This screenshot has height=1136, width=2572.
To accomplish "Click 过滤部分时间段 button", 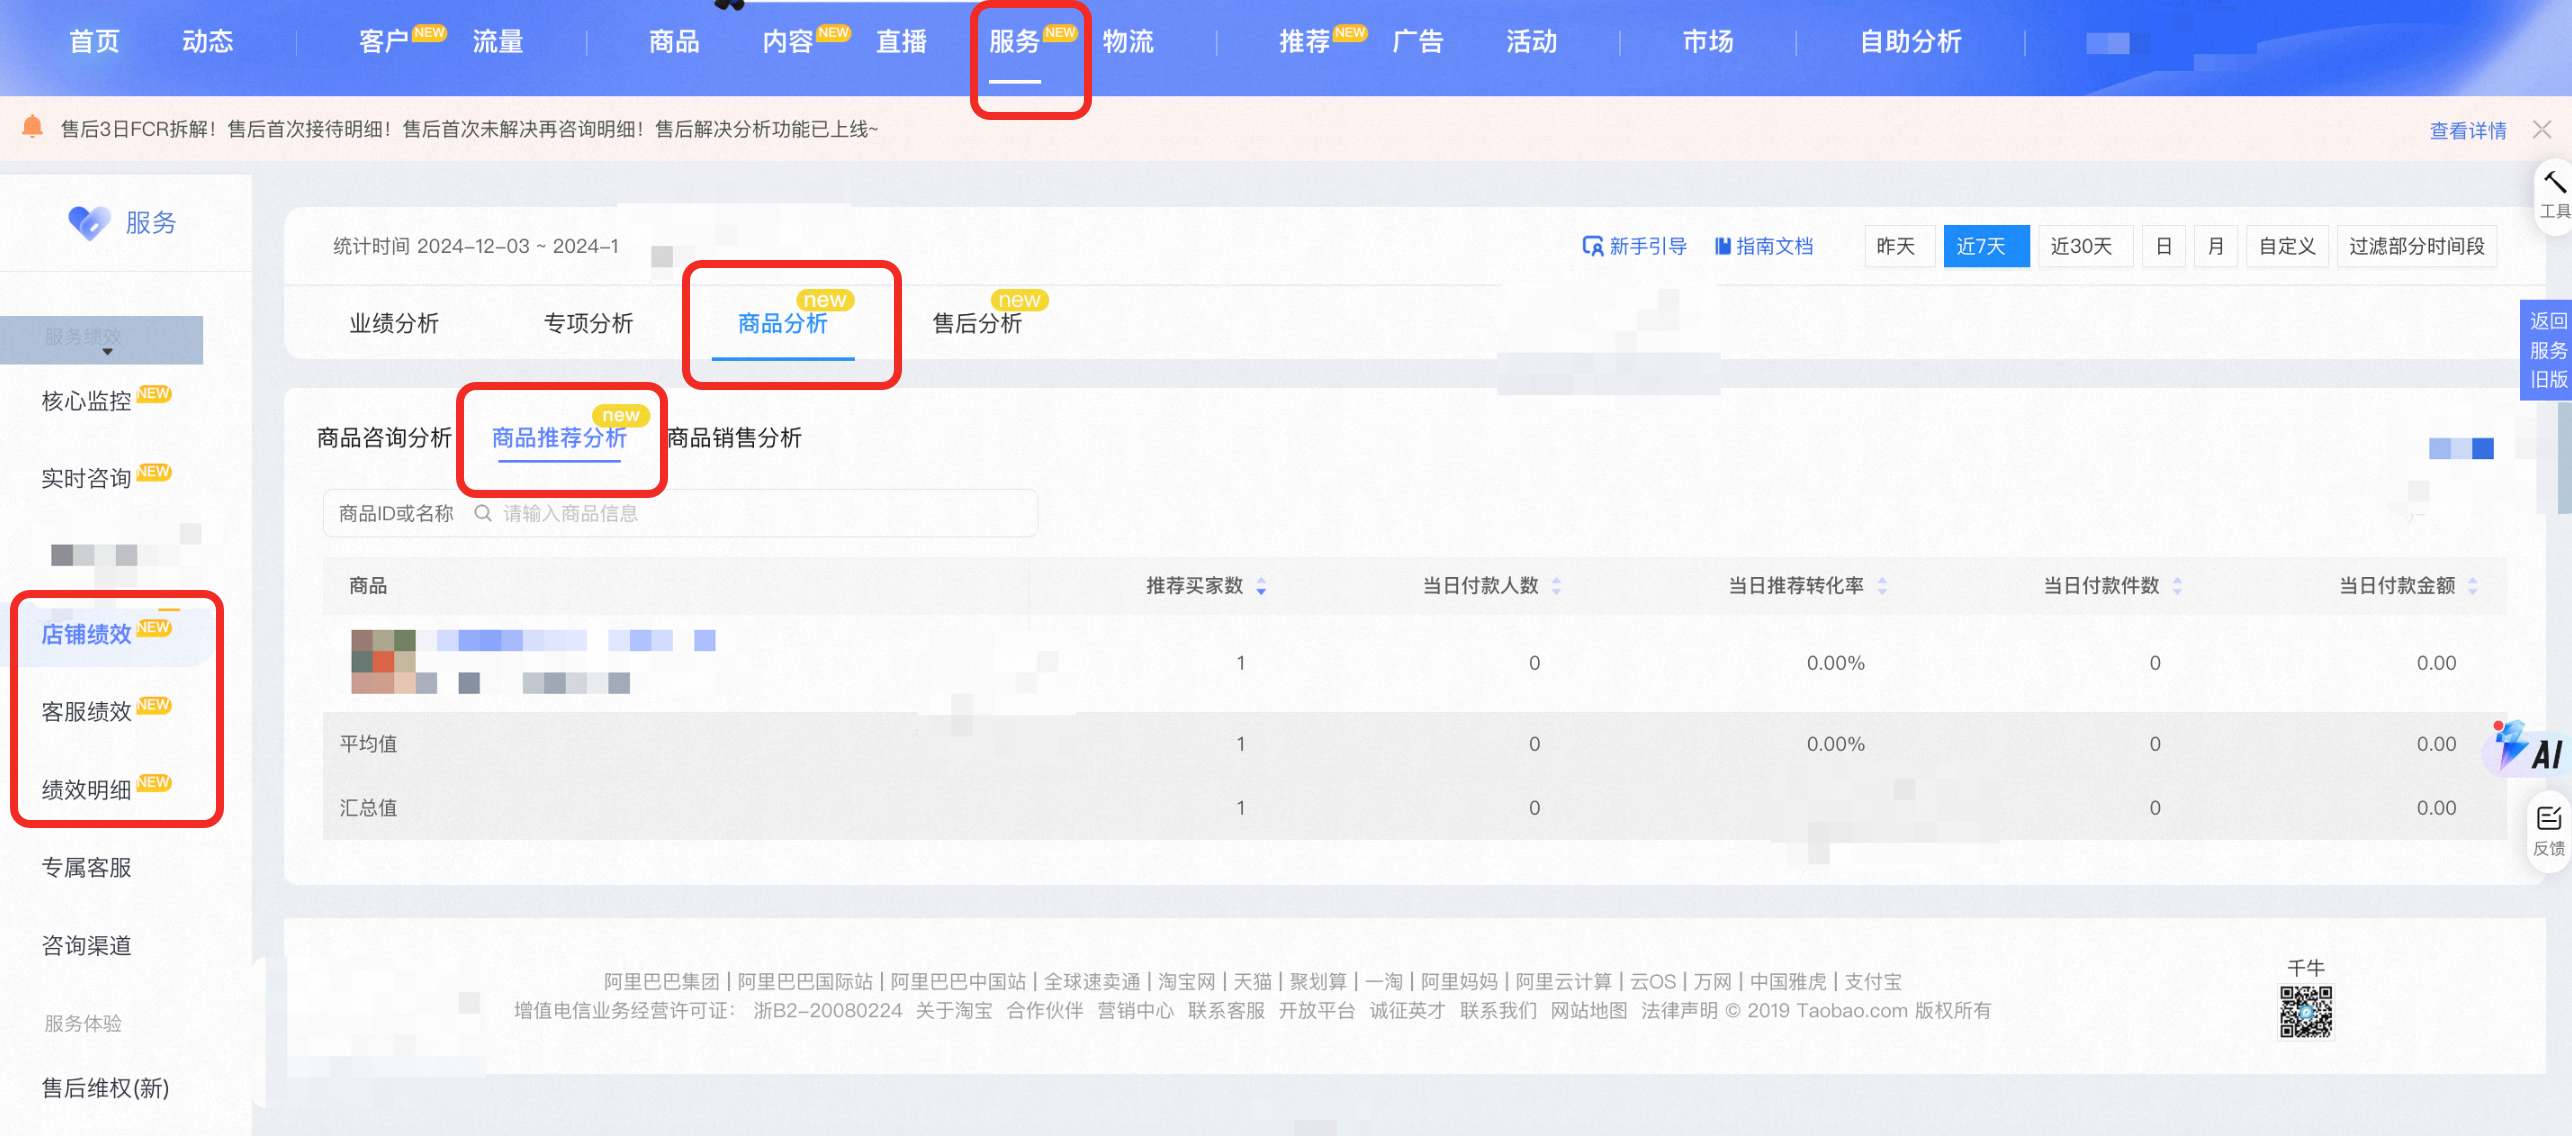I will click(2417, 246).
